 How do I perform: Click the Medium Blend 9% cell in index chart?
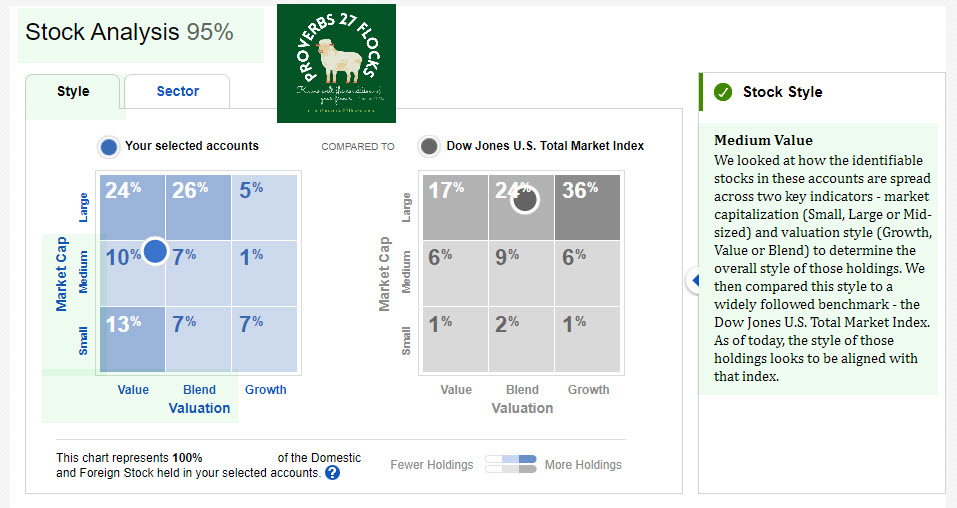point(522,273)
